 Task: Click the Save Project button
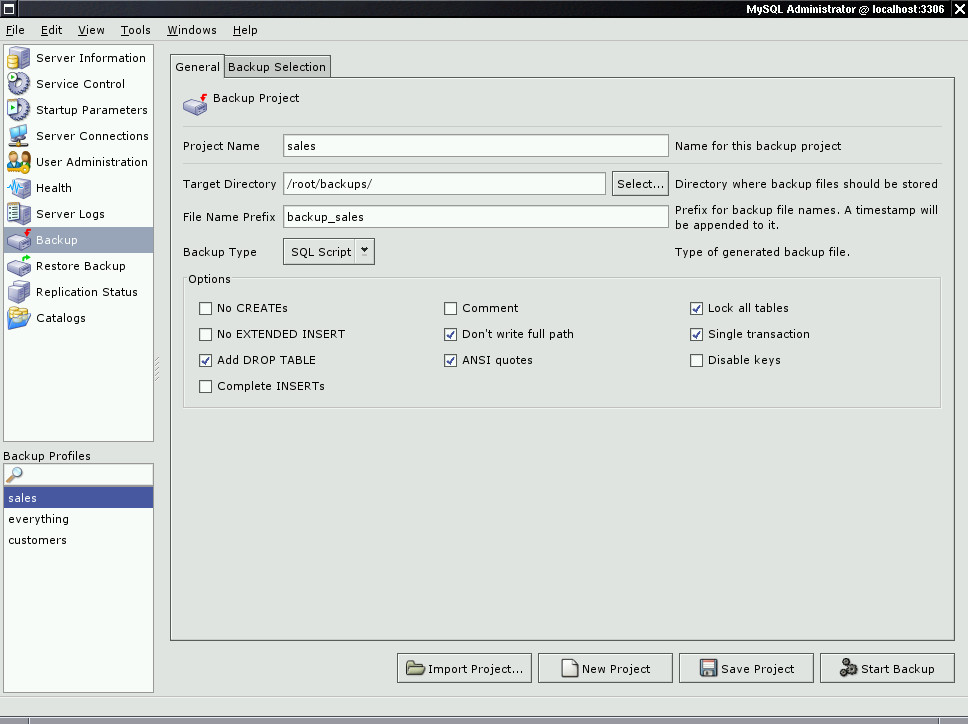(x=746, y=668)
